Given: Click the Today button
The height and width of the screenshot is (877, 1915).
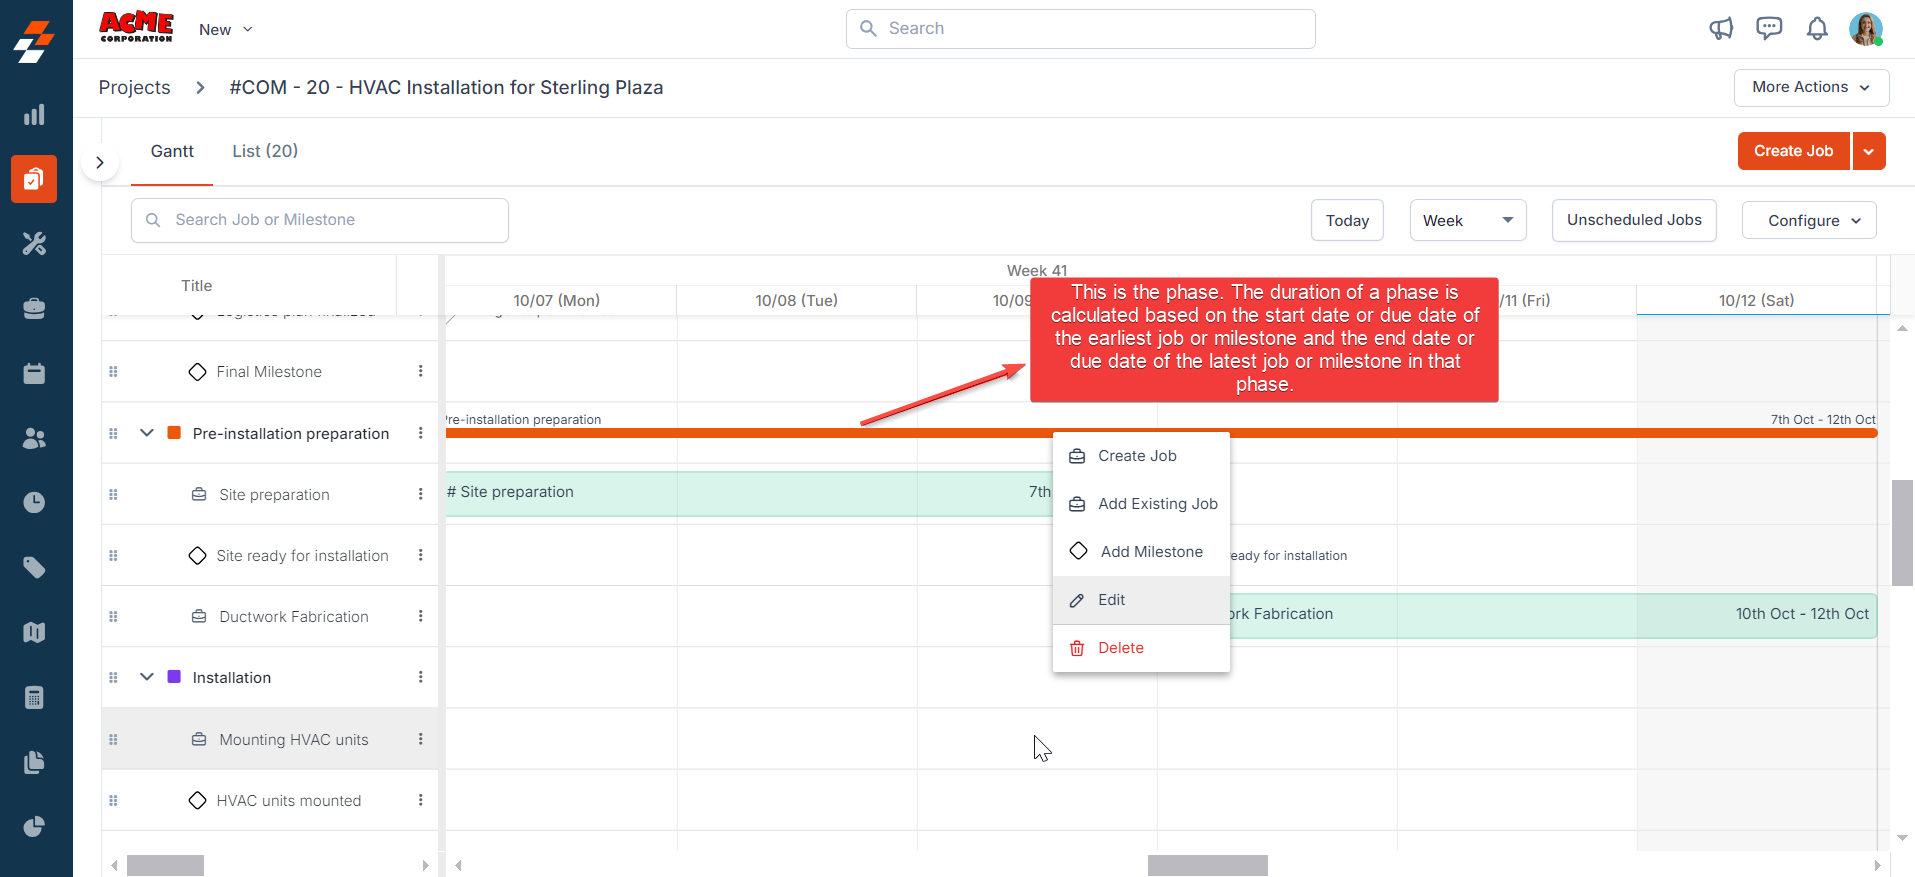Looking at the screenshot, I should tap(1346, 221).
